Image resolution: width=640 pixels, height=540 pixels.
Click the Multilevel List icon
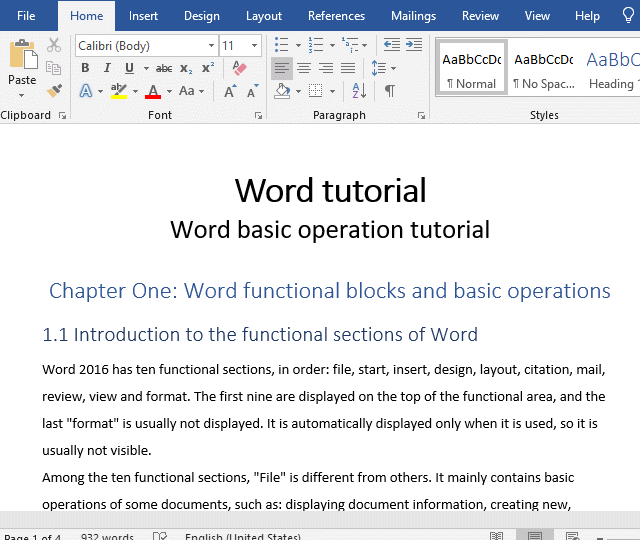[x=350, y=45]
